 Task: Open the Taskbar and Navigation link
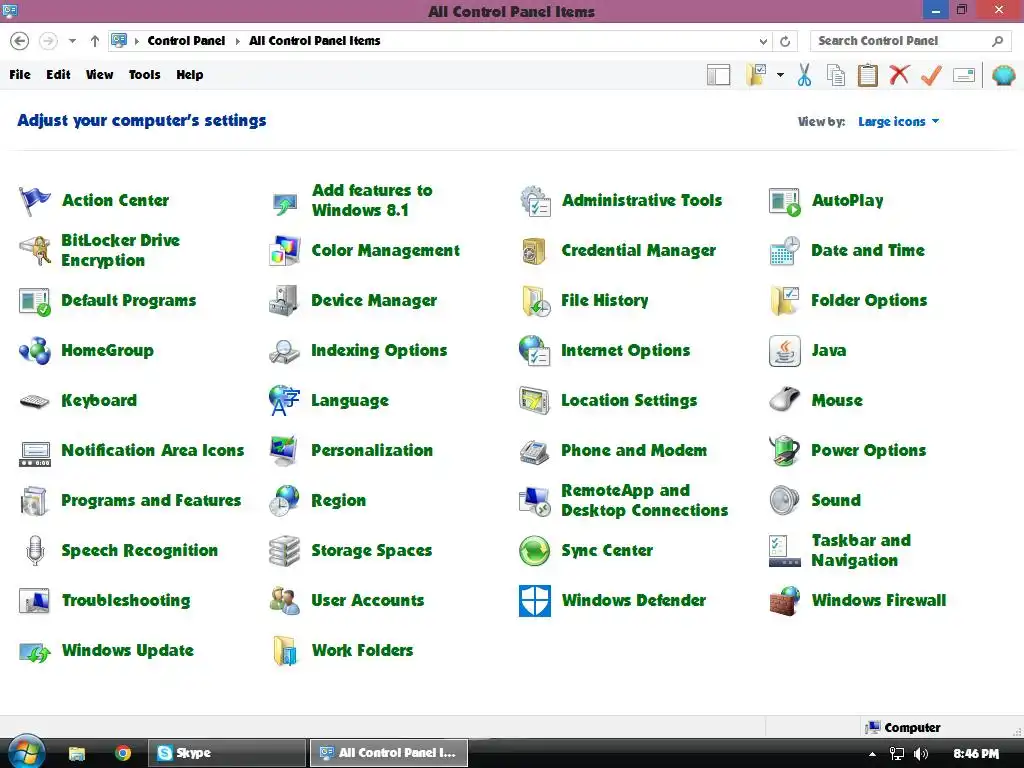tap(861, 551)
